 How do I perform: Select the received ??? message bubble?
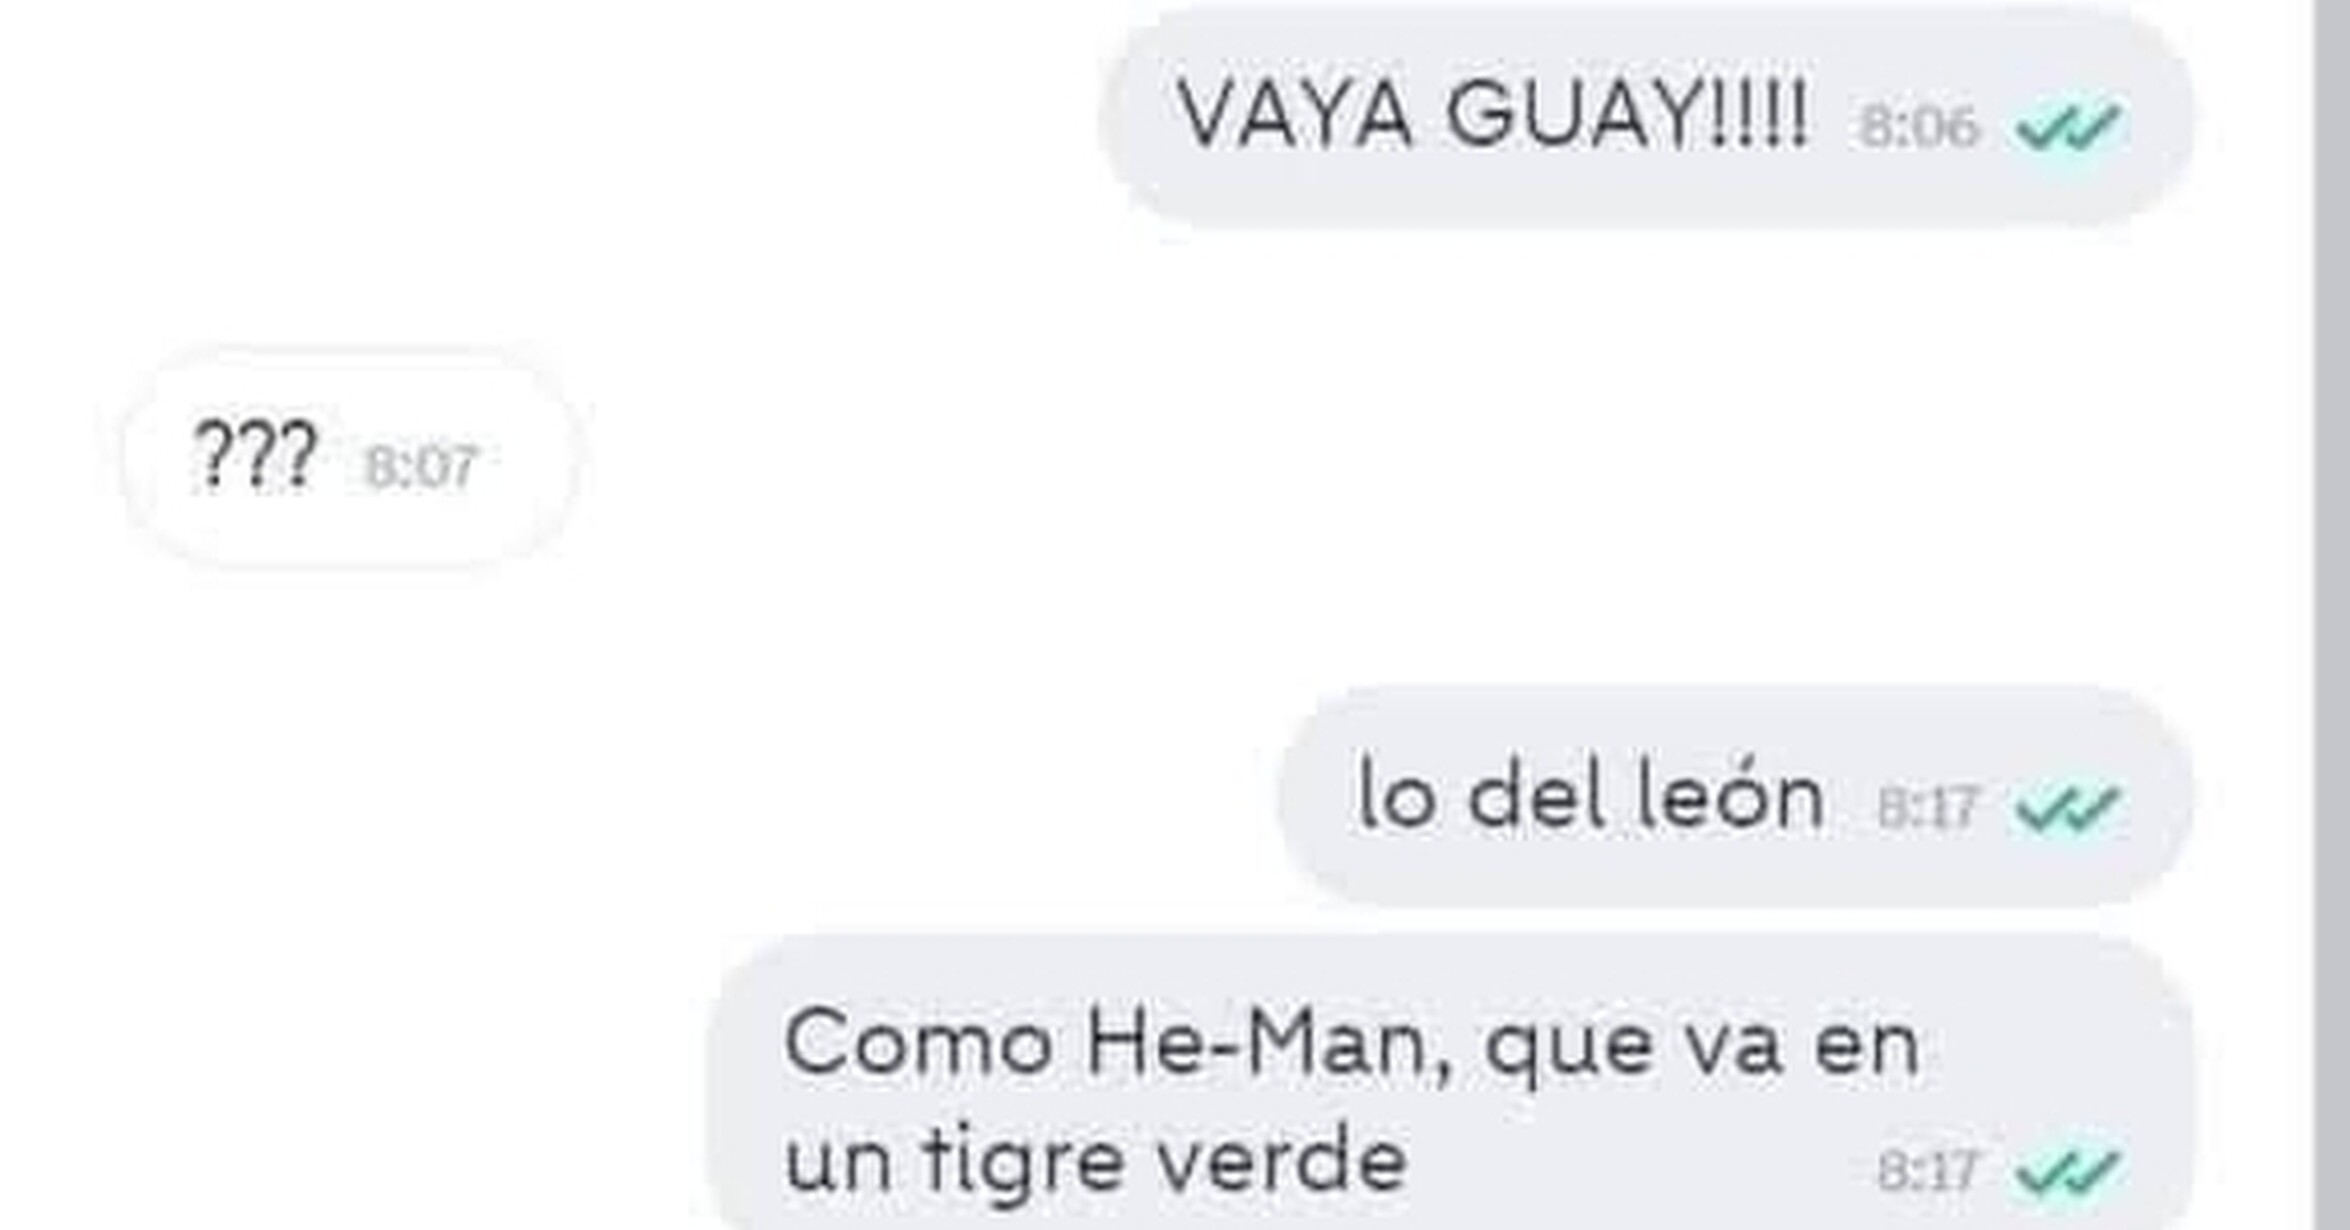349,460
